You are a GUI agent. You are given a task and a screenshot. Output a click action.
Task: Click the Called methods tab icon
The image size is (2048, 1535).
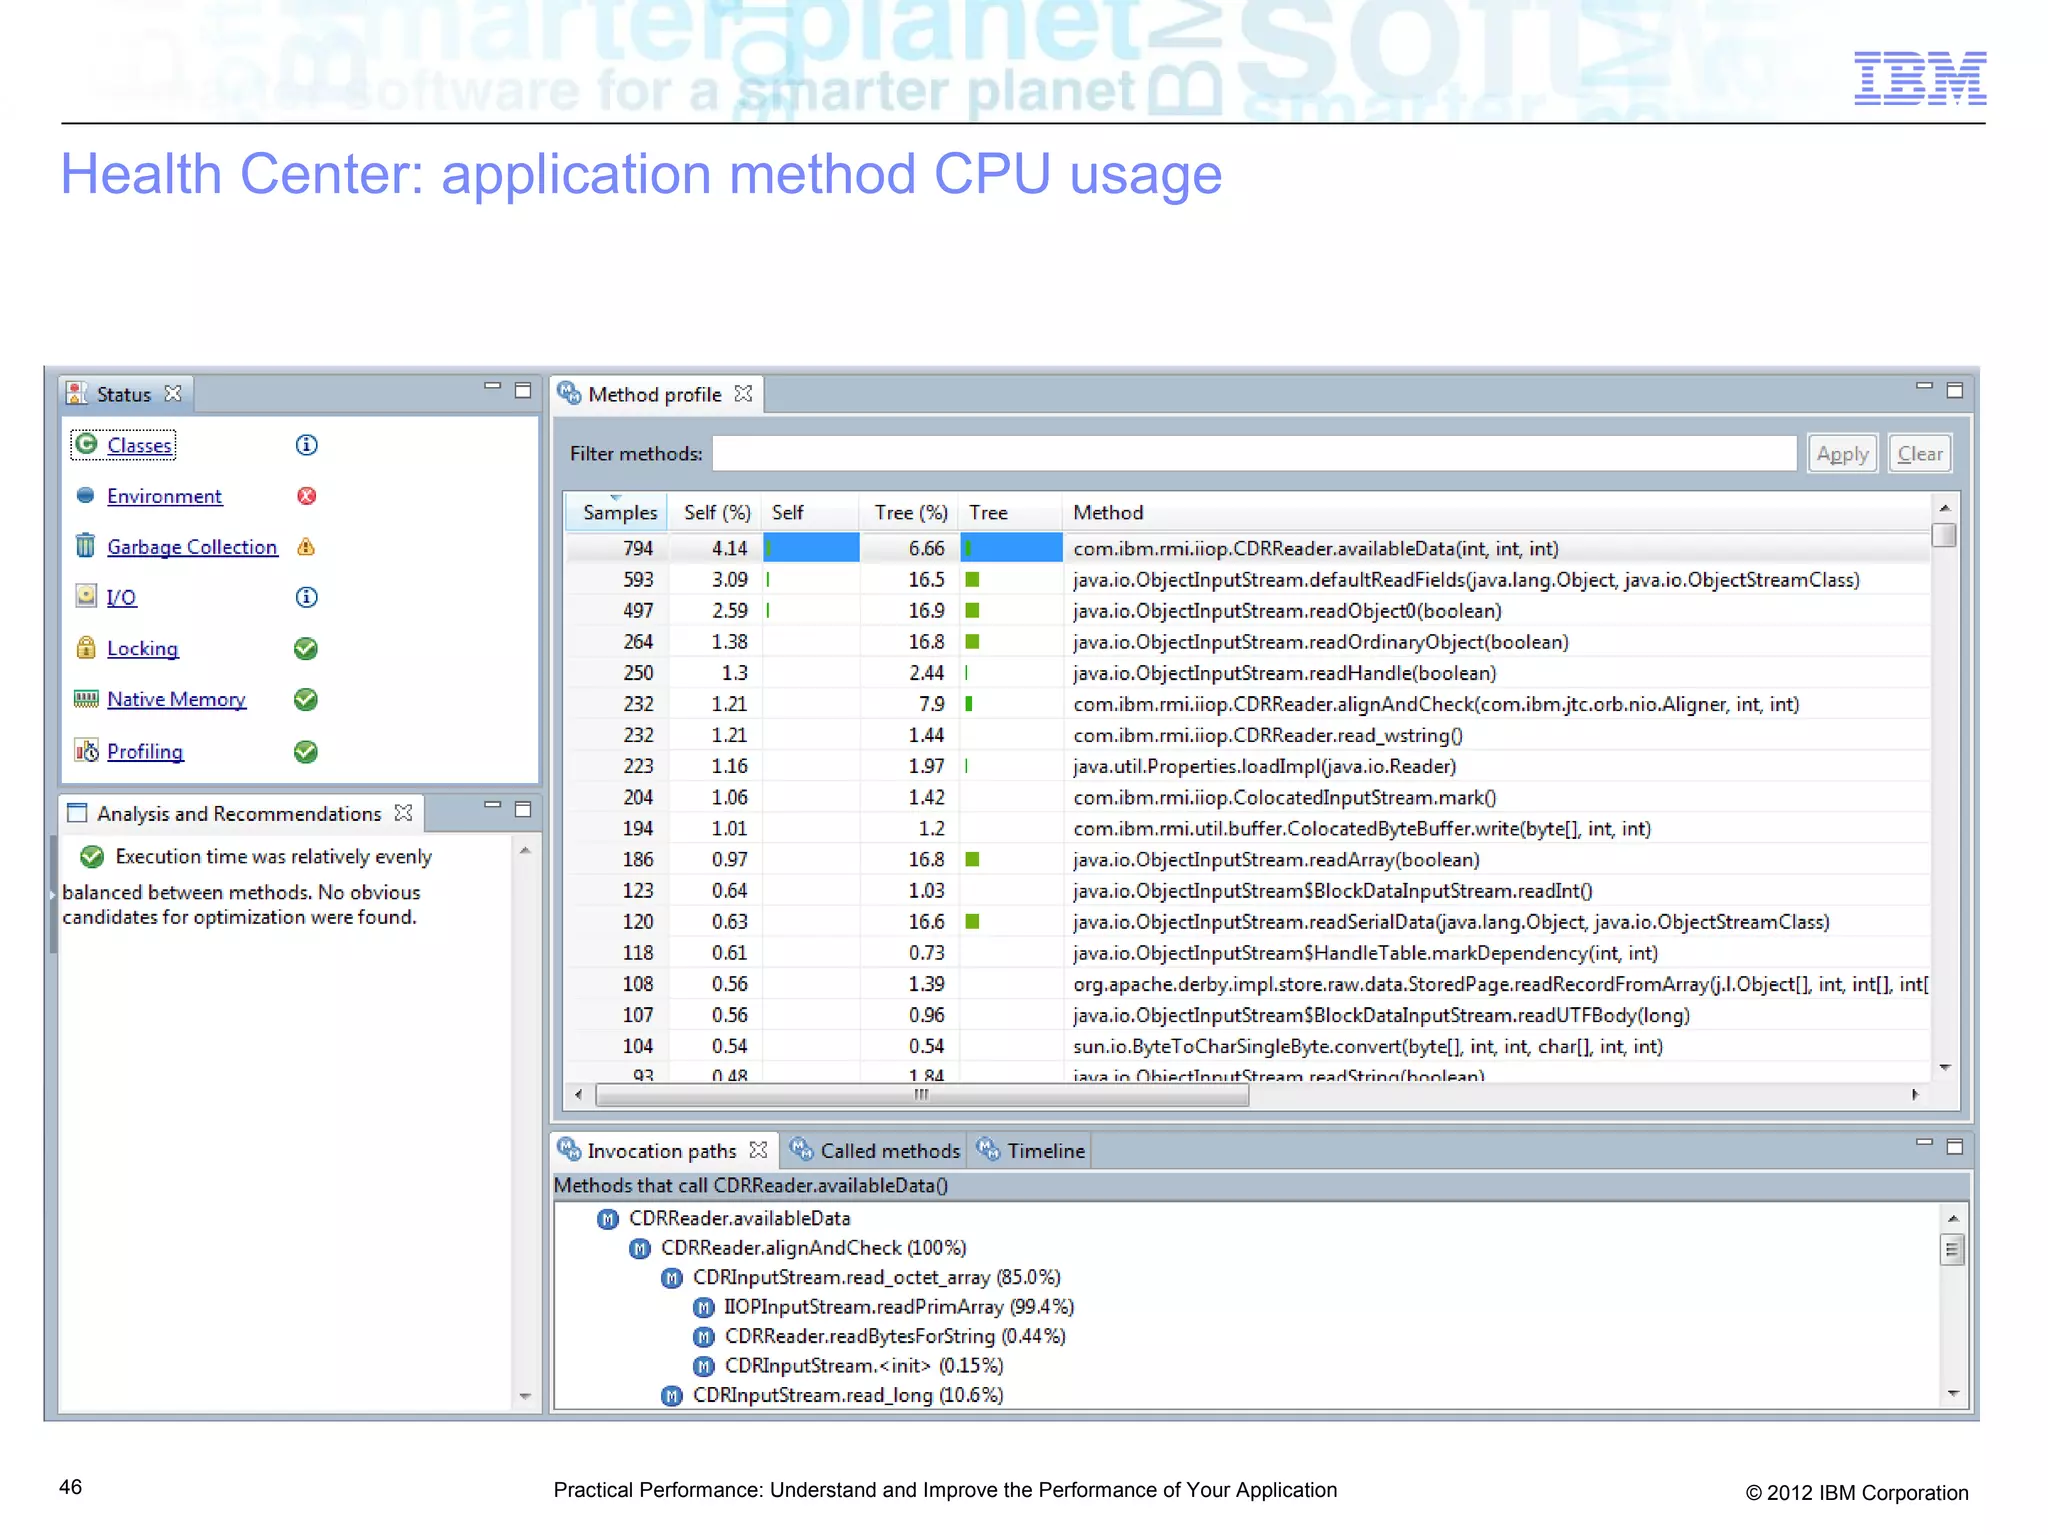(x=802, y=1149)
